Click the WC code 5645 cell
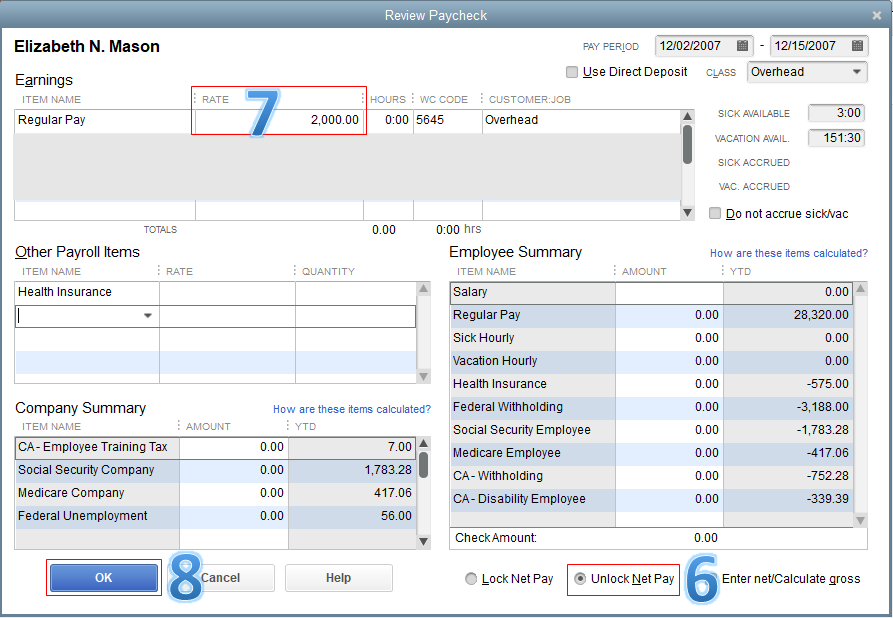 tap(448, 120)
